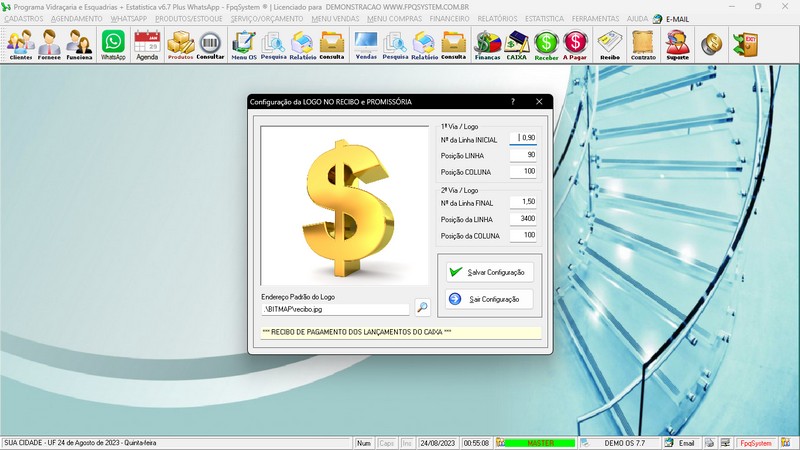Click the time 00:55:08 in status bar
Screen dimensions: 800x450
click(x=476, y=443)
